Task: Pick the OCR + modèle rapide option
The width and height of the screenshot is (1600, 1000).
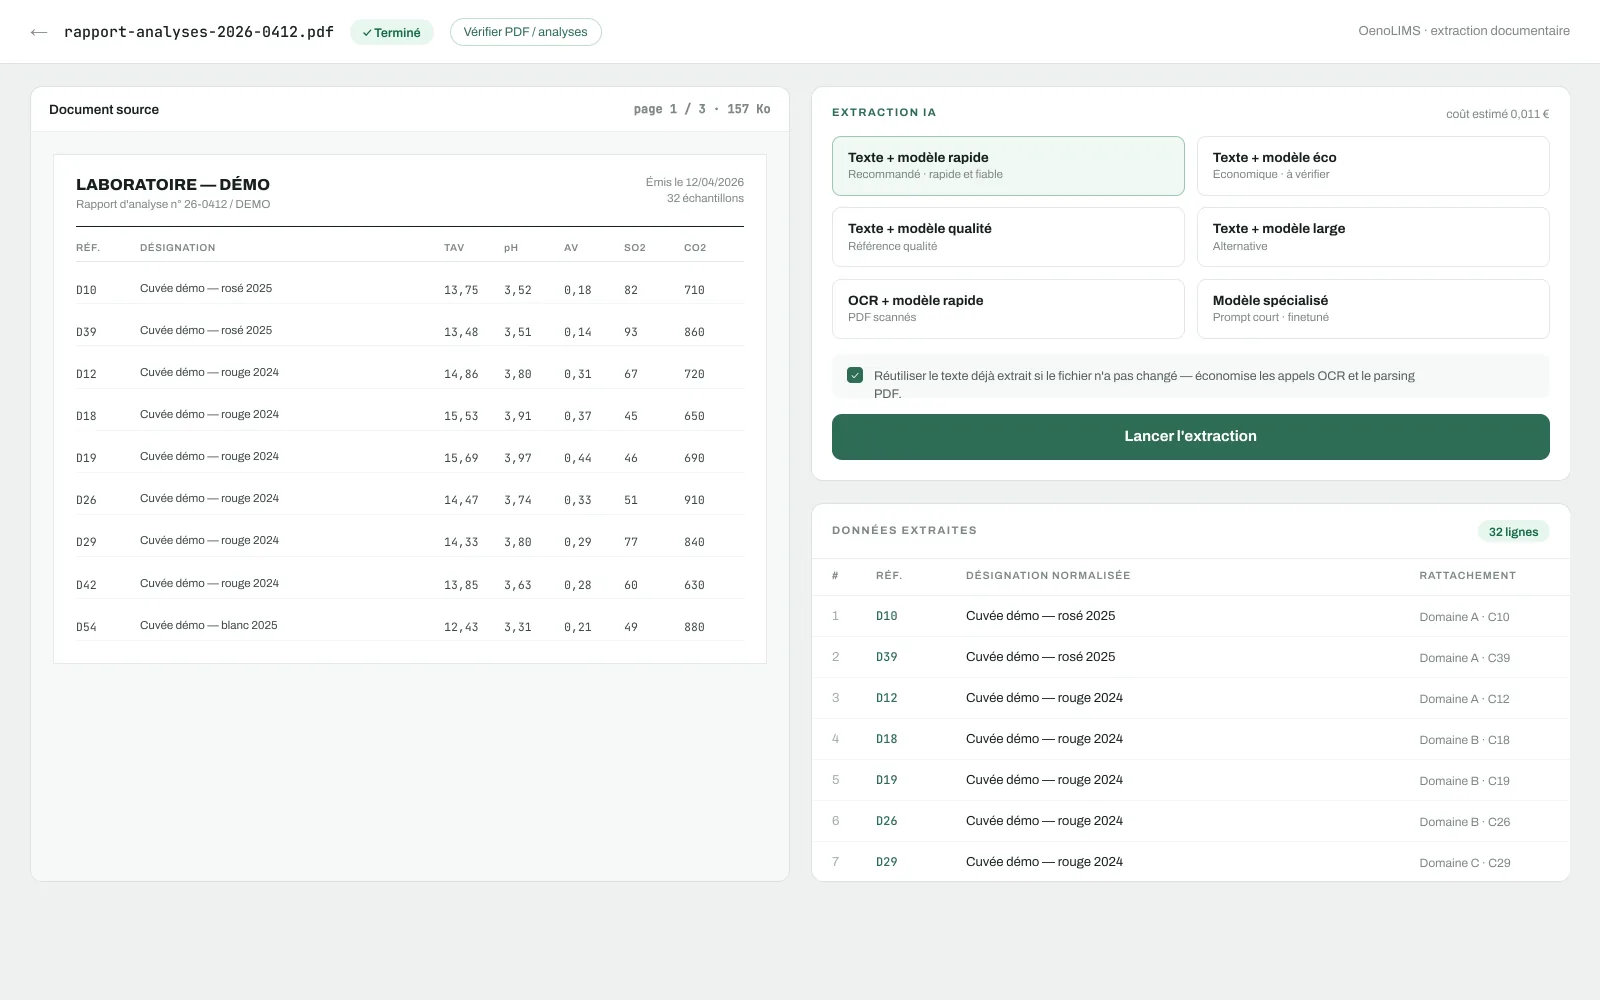Action: coord(1008,308)
